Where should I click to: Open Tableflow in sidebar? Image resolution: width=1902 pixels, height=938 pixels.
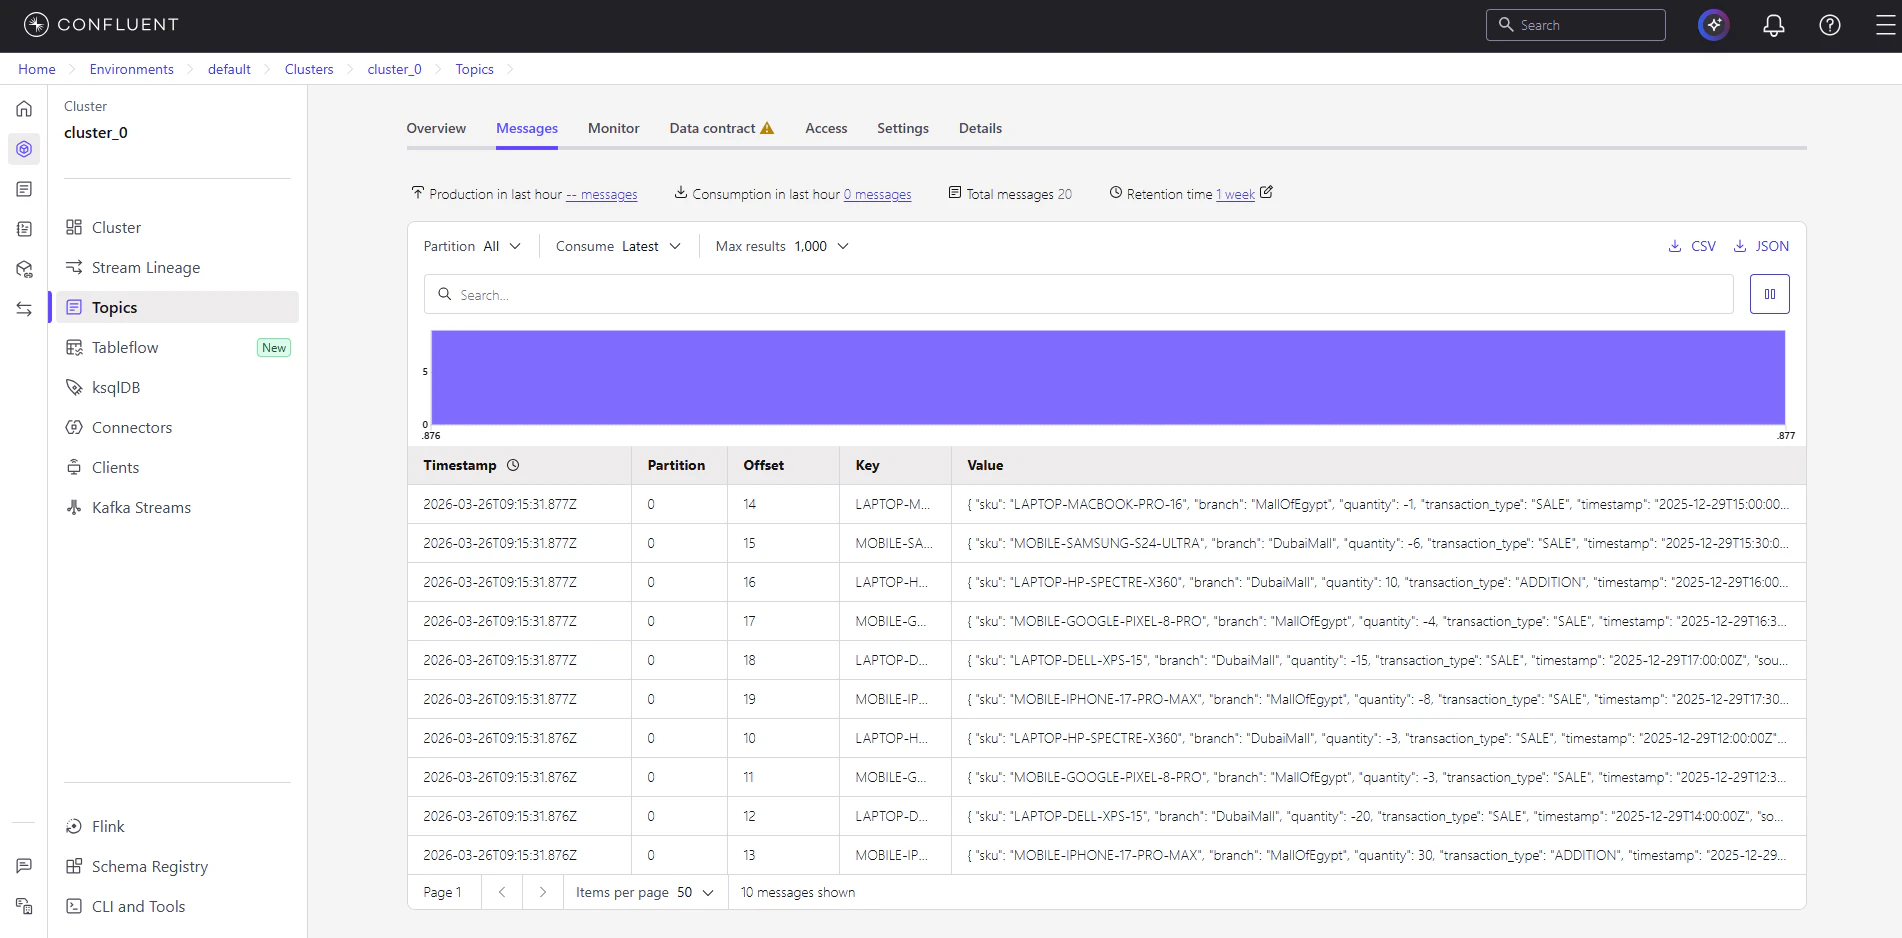point(177,347)
